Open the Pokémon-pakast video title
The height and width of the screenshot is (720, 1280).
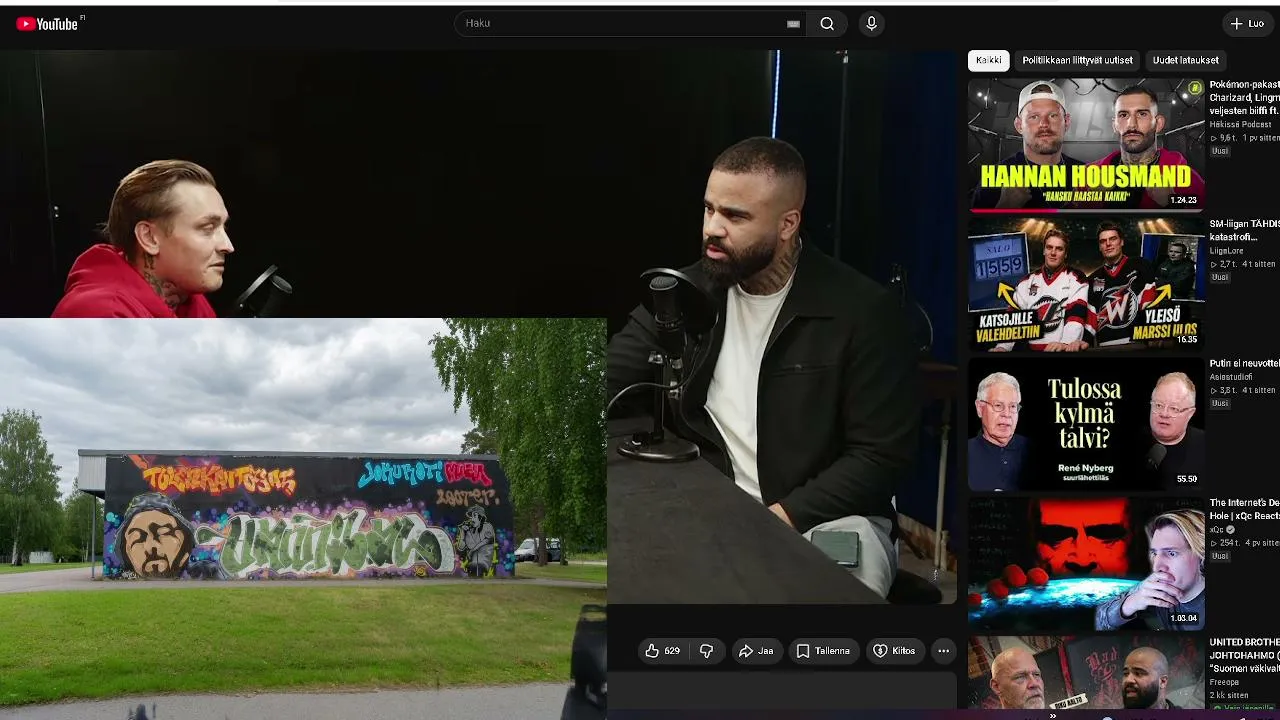[x=1244, y=97]
